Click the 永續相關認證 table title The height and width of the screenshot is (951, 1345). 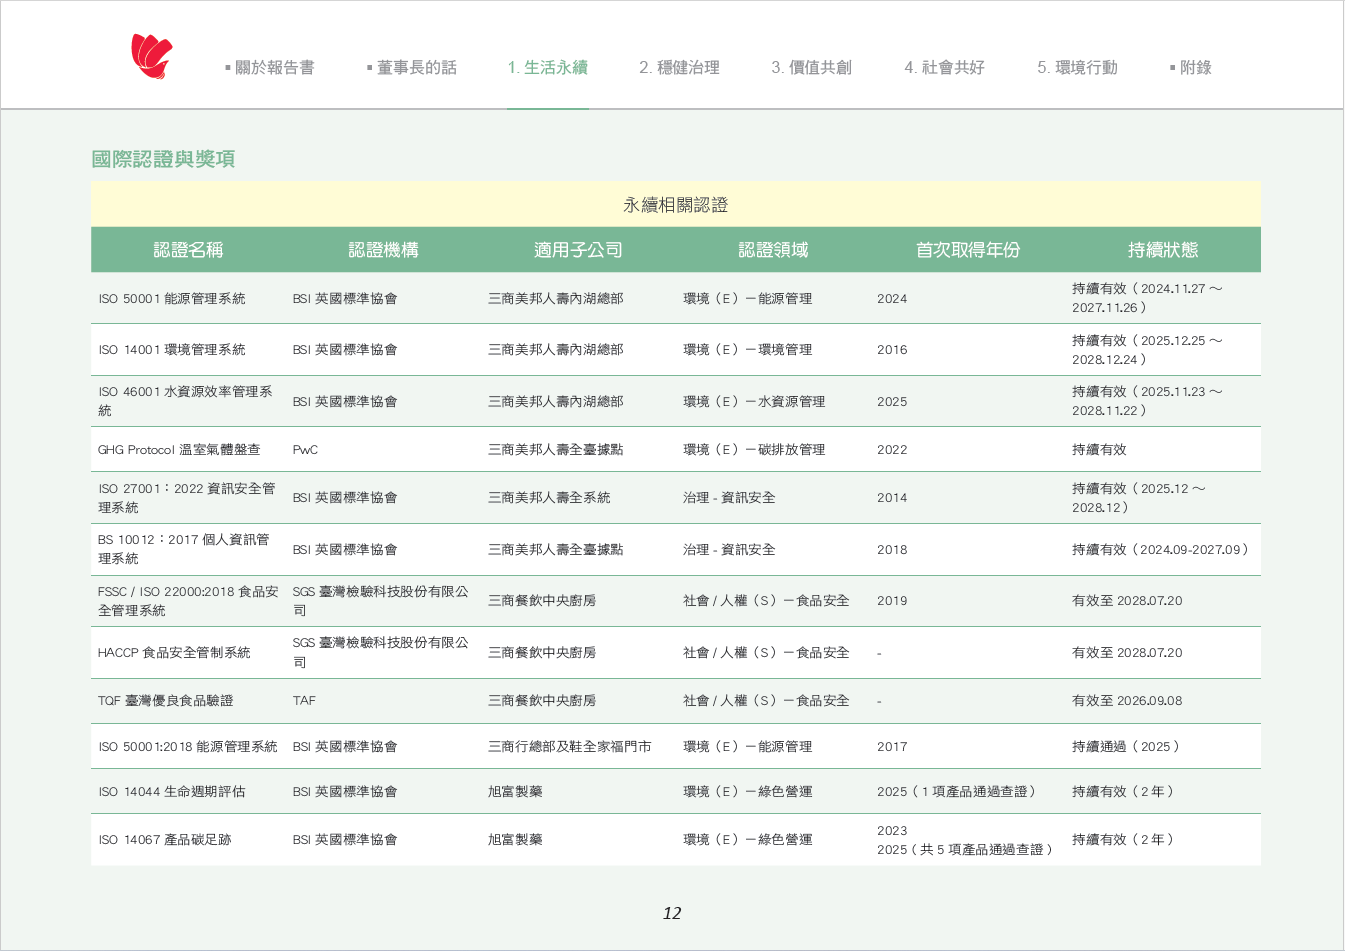click(676, 205)
